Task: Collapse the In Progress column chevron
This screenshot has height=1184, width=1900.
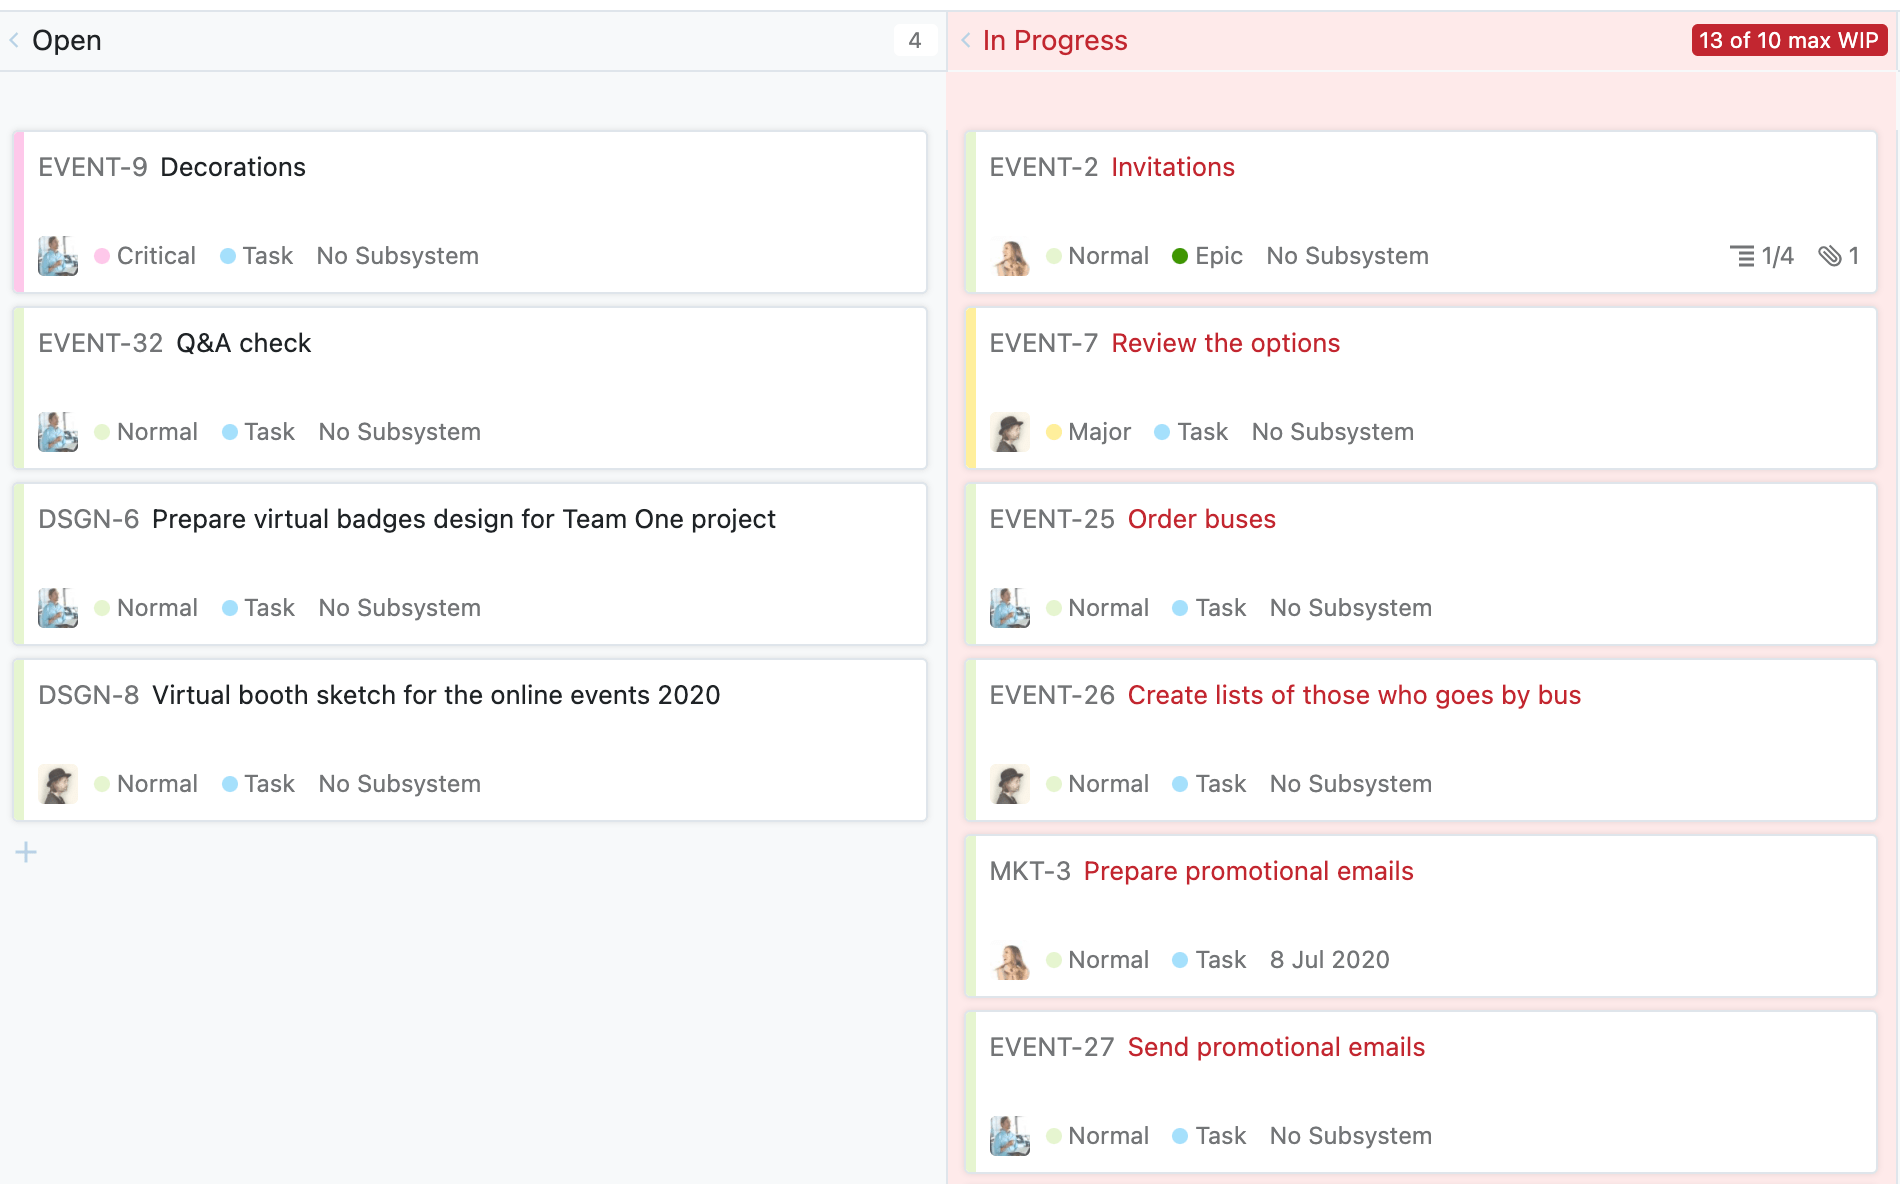Action: pos(966,40)
